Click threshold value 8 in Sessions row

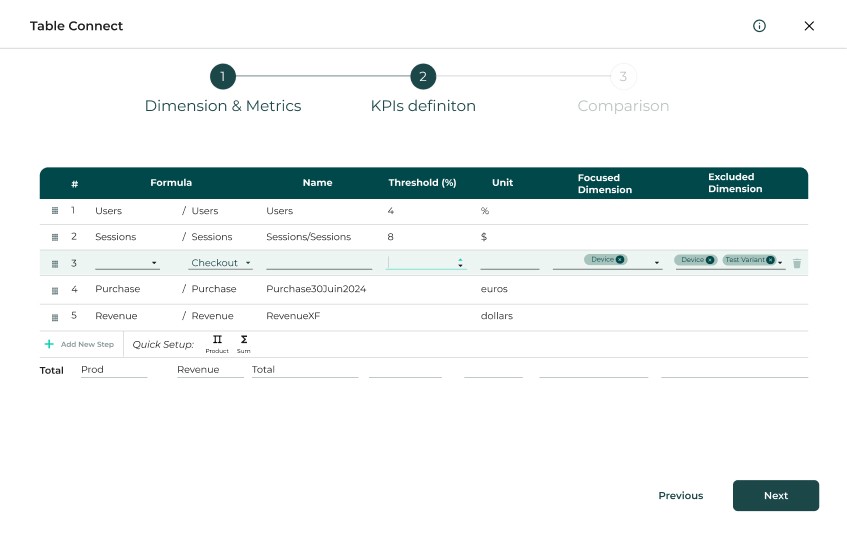tap(391, 237)
